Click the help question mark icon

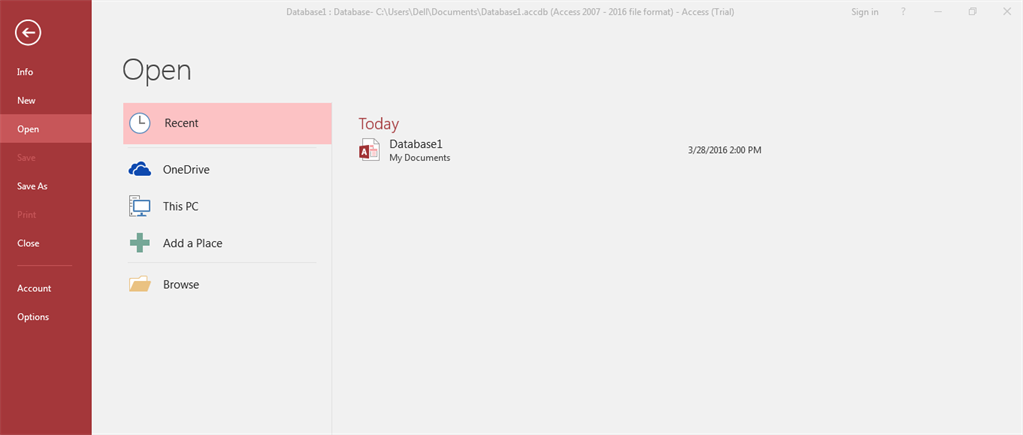[904, 12]
